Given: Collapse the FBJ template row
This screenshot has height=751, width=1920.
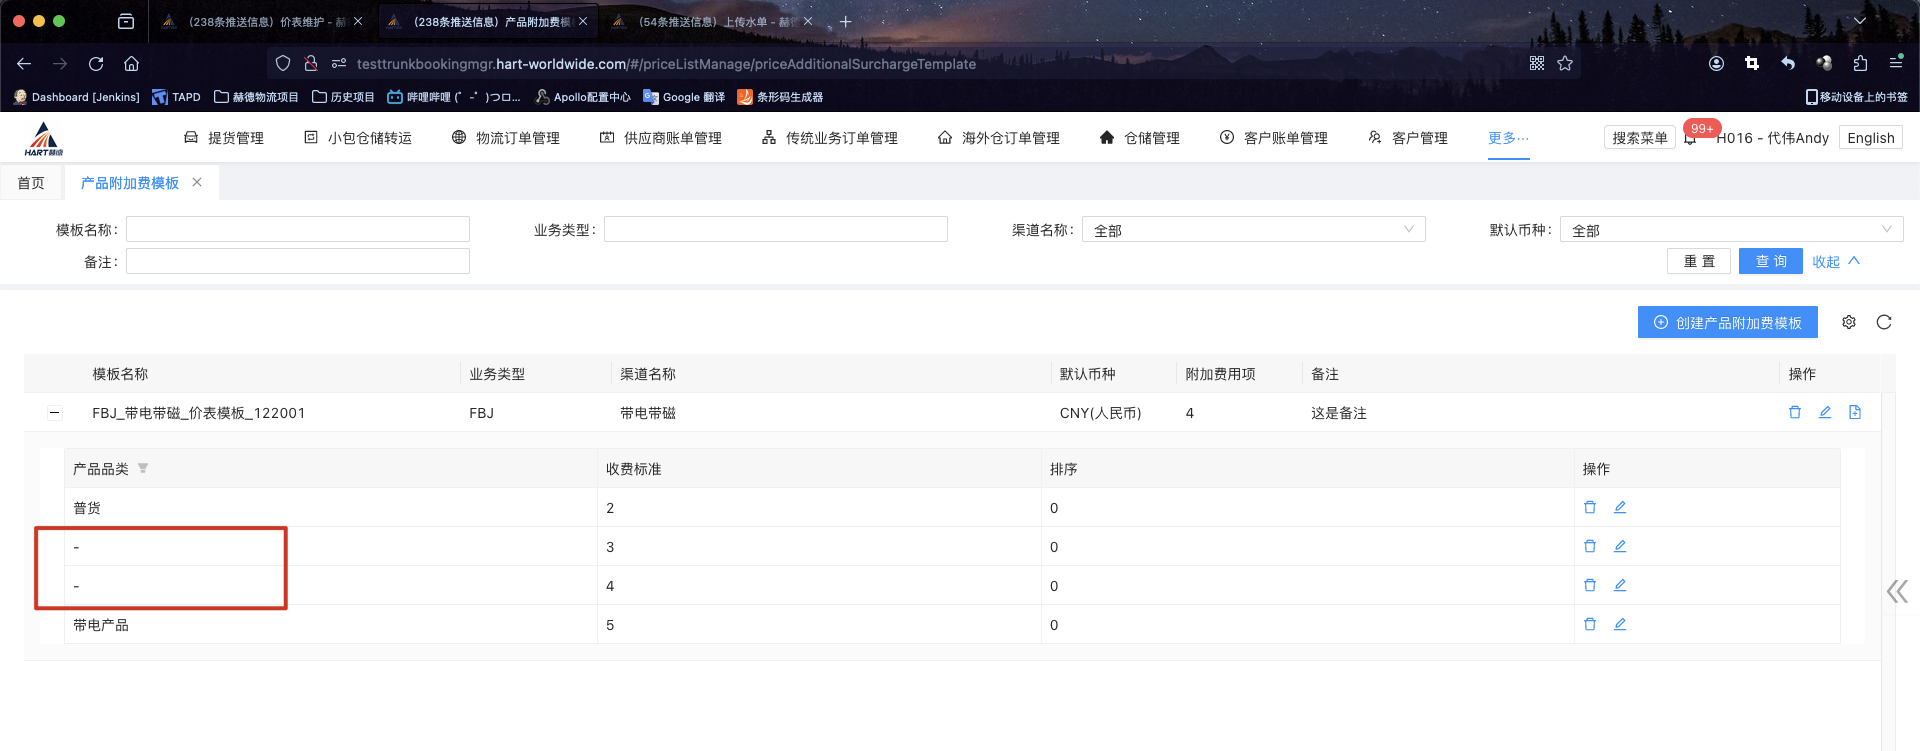Looking at the screenshot, I should 55,413.
